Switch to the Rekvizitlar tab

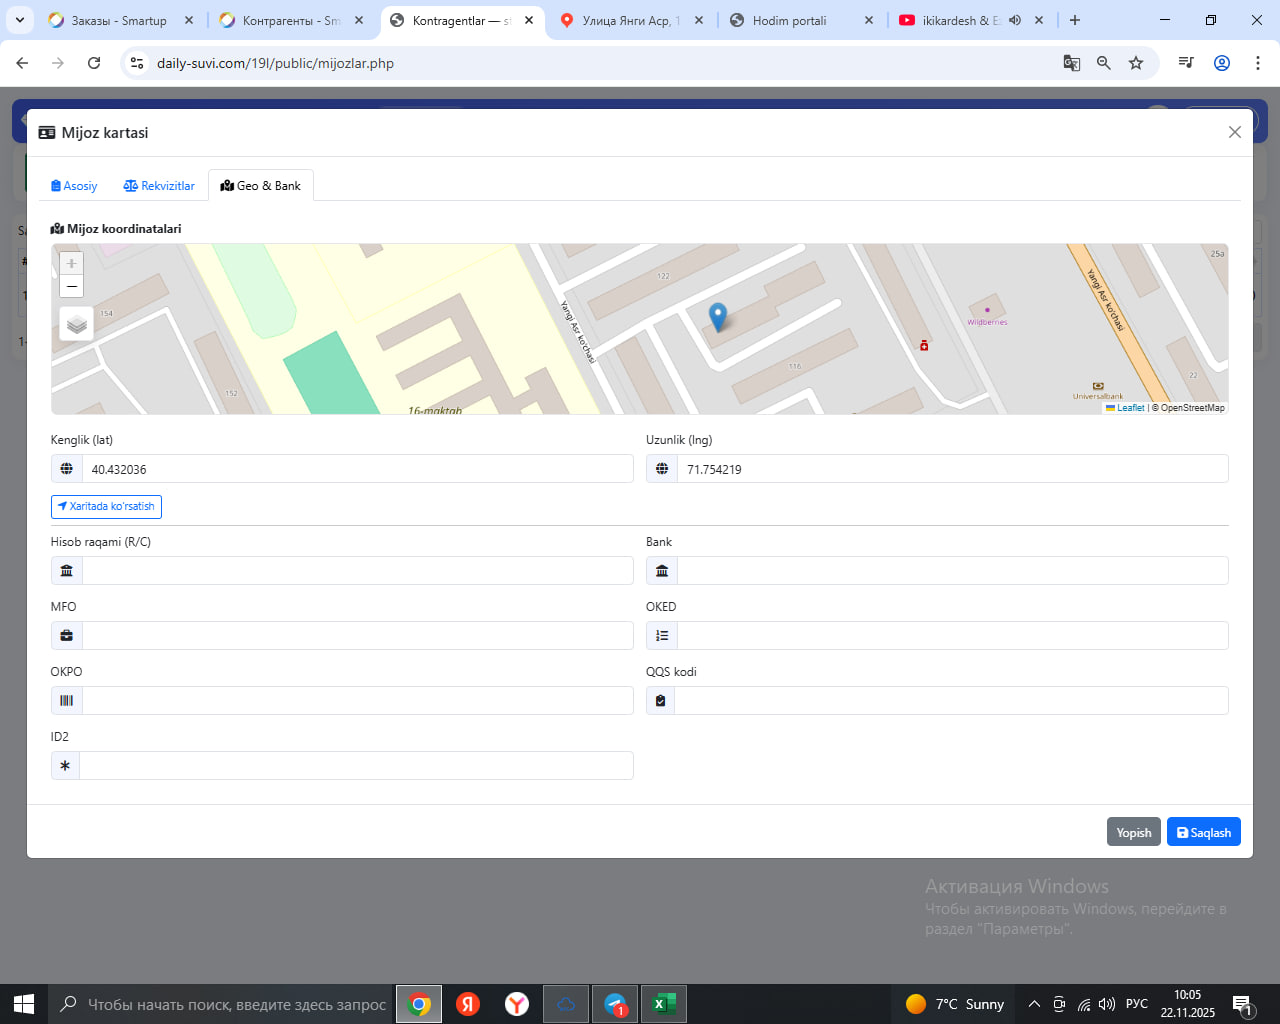pos(159,186)
